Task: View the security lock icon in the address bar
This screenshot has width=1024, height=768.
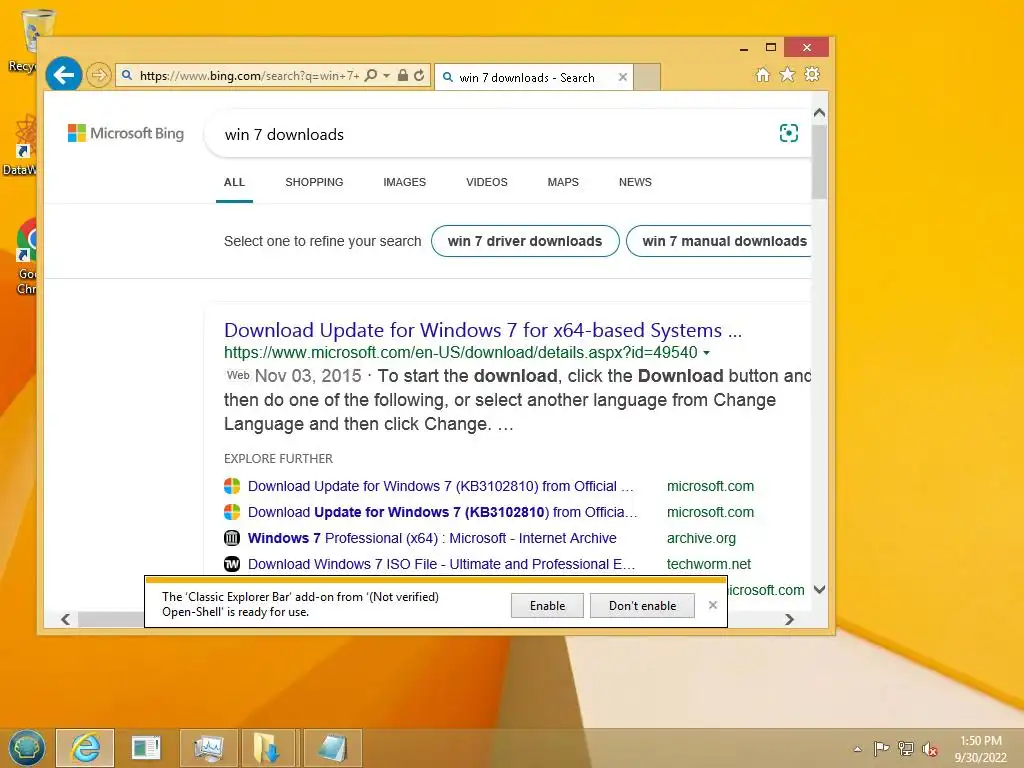Action: click(403, 76)
